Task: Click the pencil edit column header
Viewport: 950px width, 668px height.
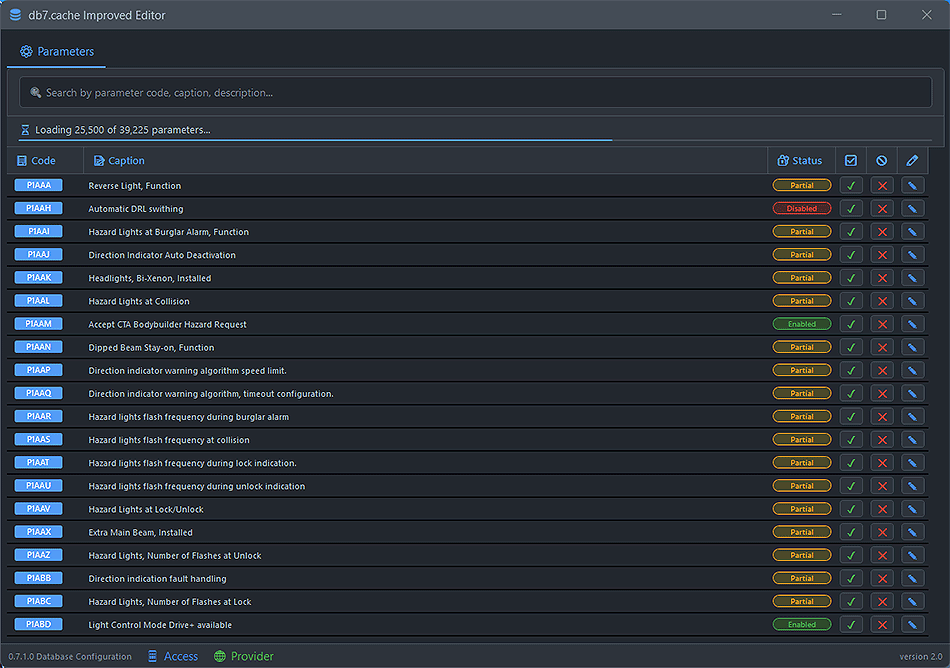Action: point(912,160)
